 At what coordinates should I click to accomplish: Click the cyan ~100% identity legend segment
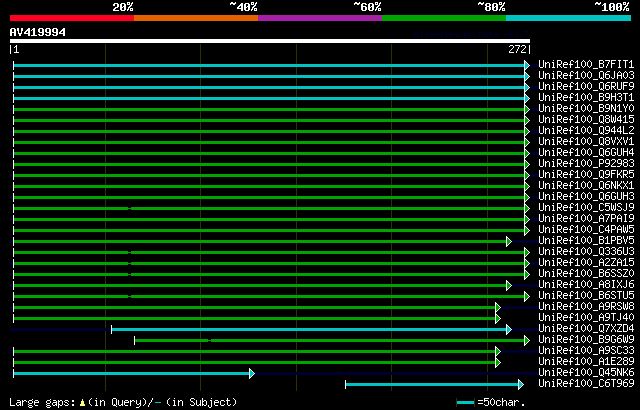(x=569, y=18)
